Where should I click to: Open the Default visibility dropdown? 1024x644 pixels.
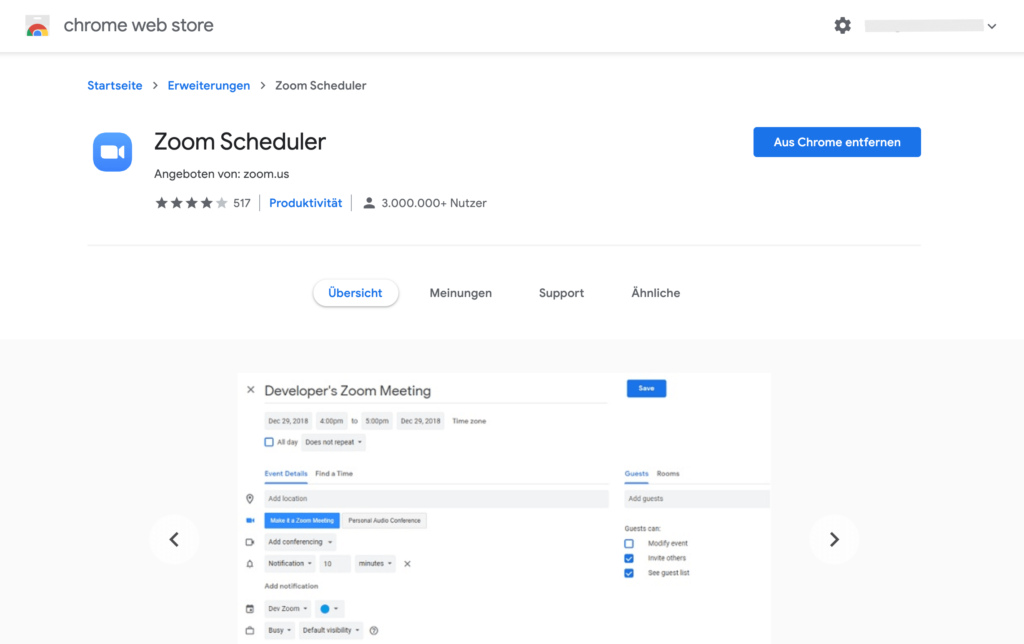pos(330,630)
